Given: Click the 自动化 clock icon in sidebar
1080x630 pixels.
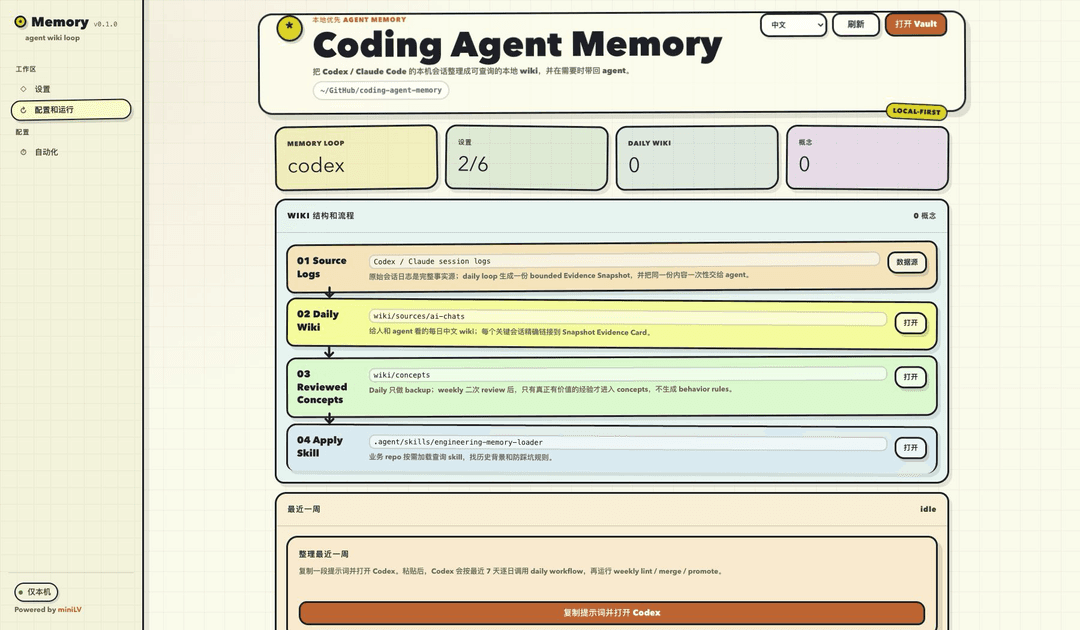Looking at the screenshot, I should 23,152.
